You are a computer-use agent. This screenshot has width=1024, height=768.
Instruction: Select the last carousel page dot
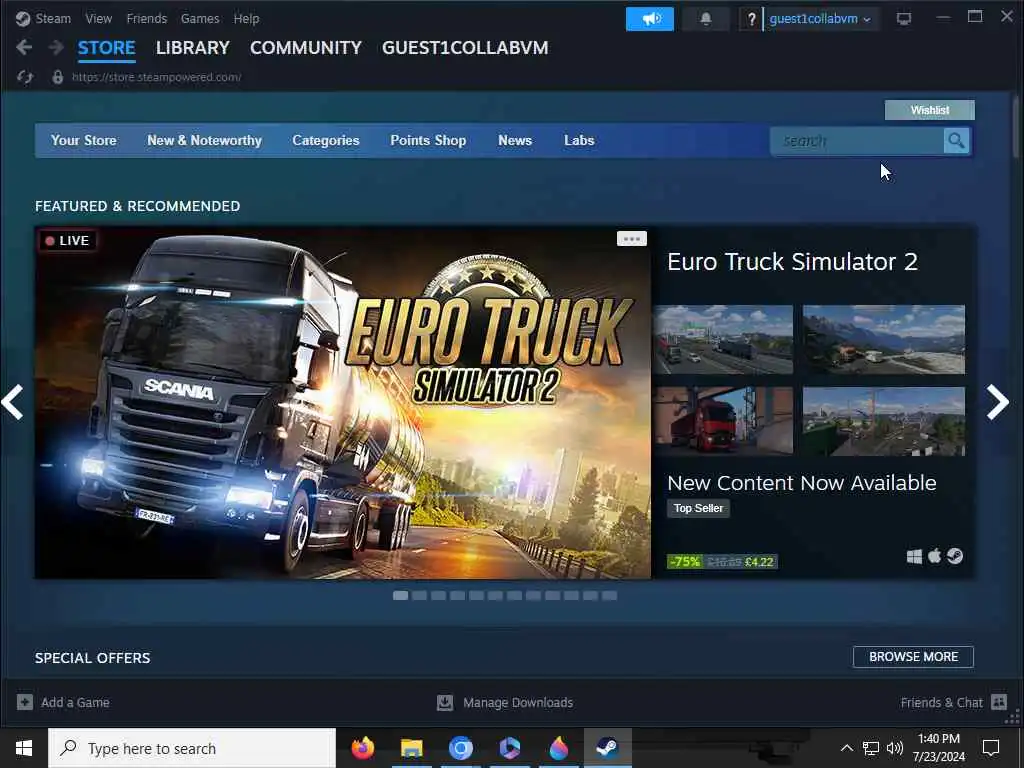click(609, 596)
